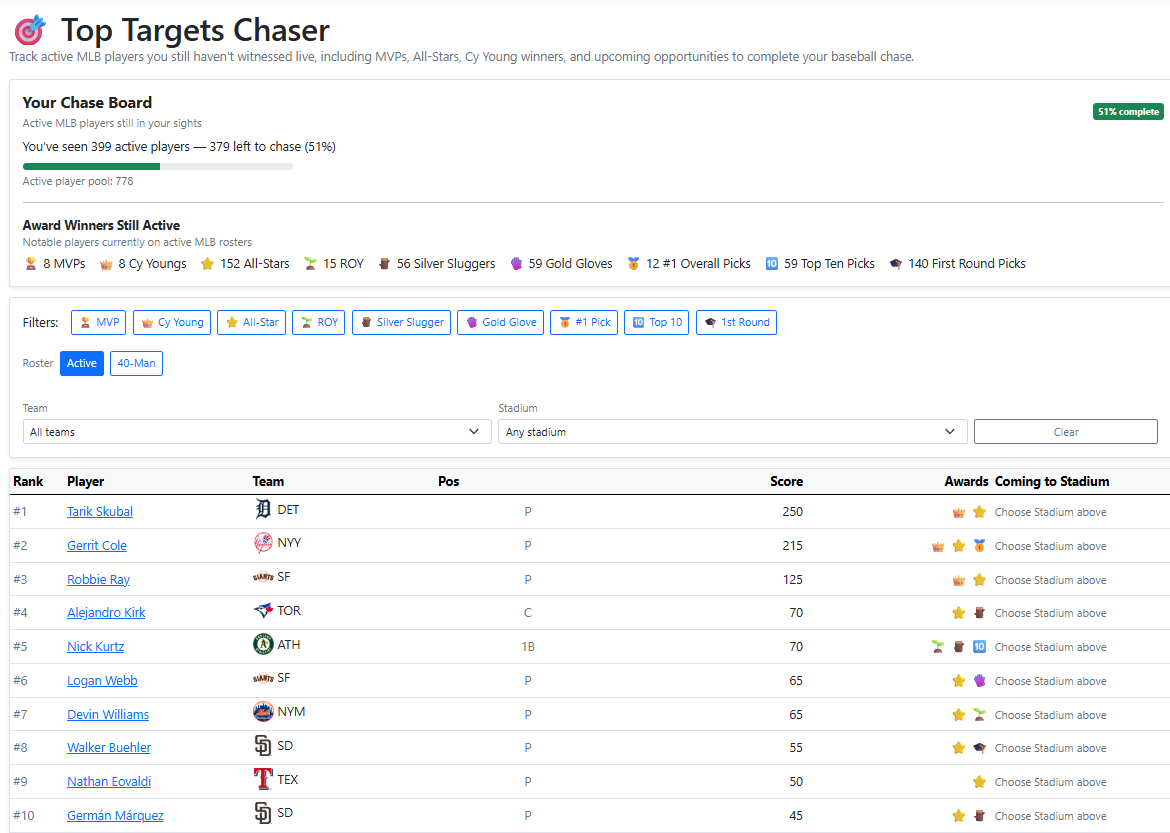Sort by the Team column header
Screen dimensions: 1170x833
tap(269, 481)
